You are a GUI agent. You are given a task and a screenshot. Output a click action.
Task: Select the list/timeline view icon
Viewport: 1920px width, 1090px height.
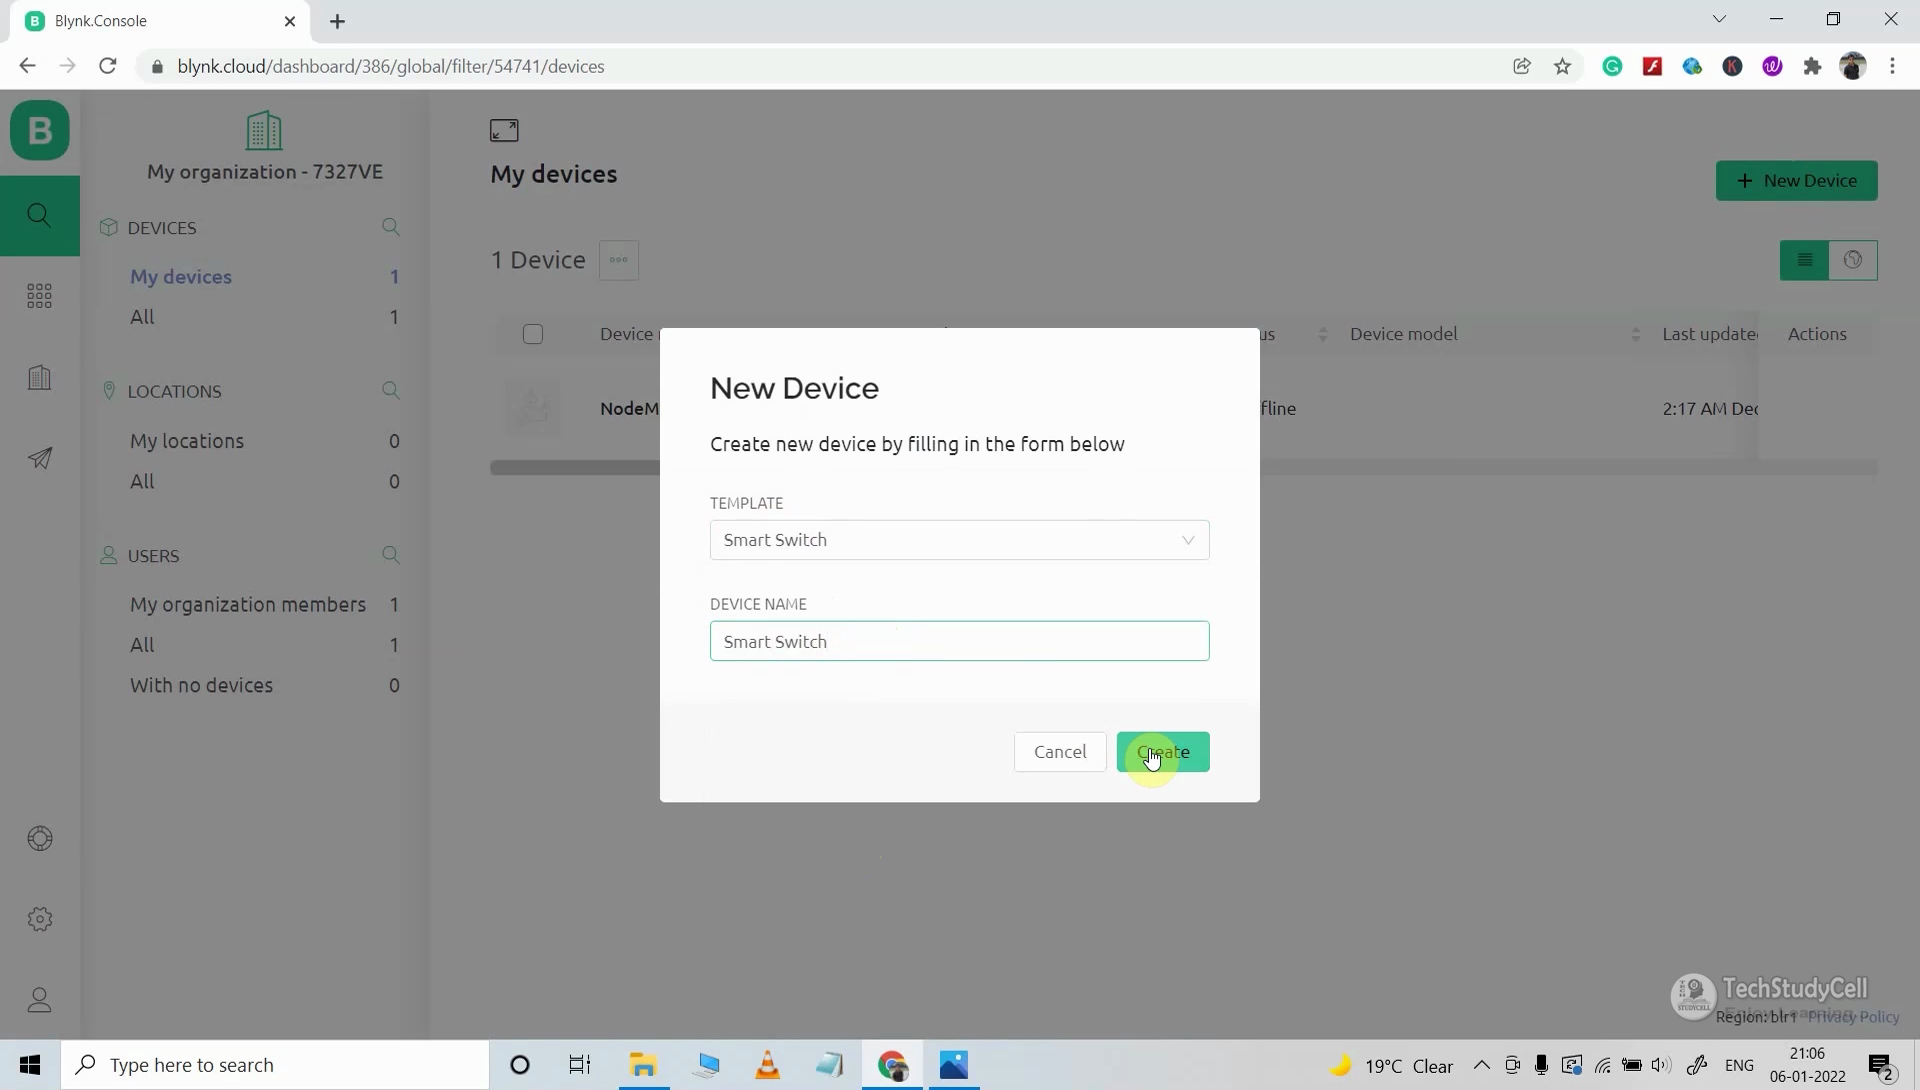1805,258
